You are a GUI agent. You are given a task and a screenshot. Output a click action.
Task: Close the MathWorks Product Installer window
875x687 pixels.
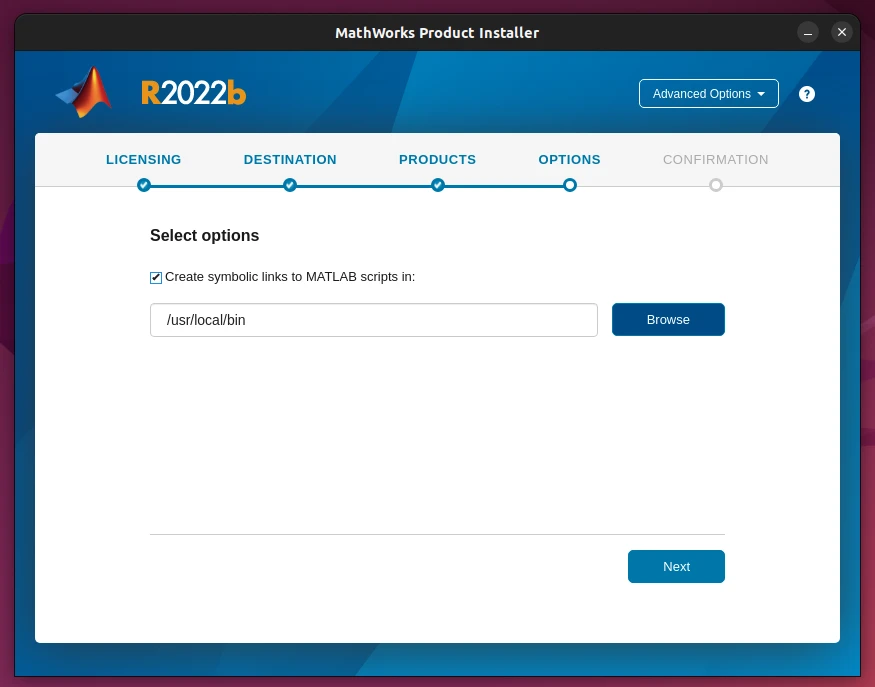point(842,32)
